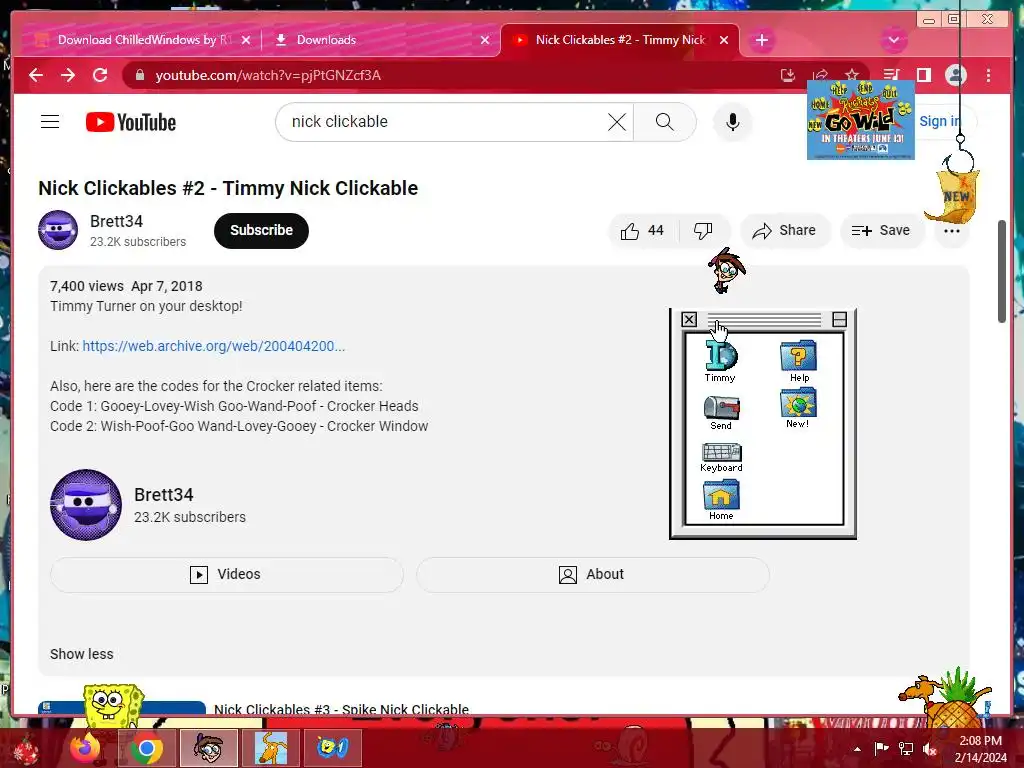Open Brett34's About button
The height and width of the screenshot is (768, 1024).
click(592, 575)
